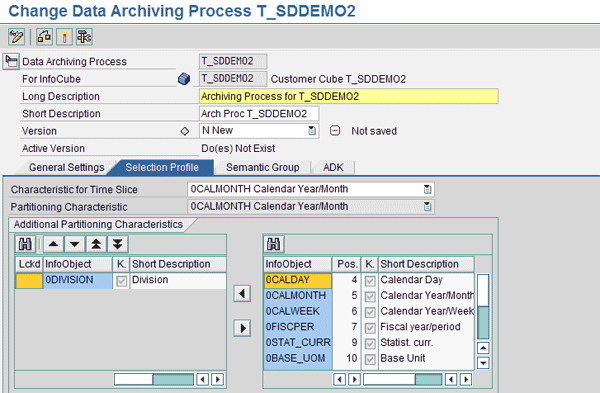Click the Lckd column header
Screen dimensions: 600x393
(29, 264)
